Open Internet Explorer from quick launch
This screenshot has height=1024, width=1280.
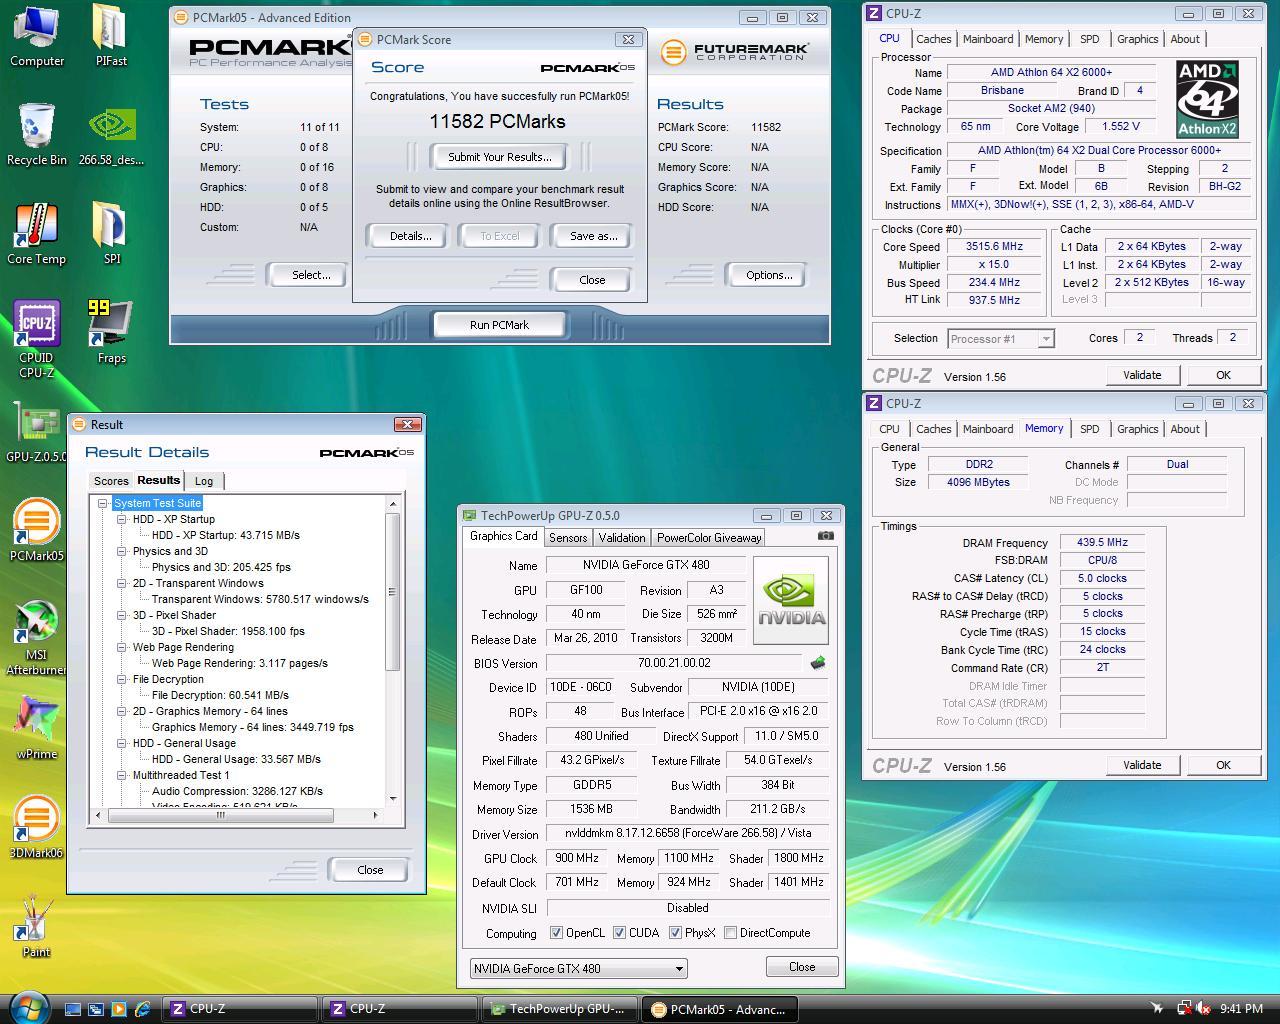(142, 1009)
